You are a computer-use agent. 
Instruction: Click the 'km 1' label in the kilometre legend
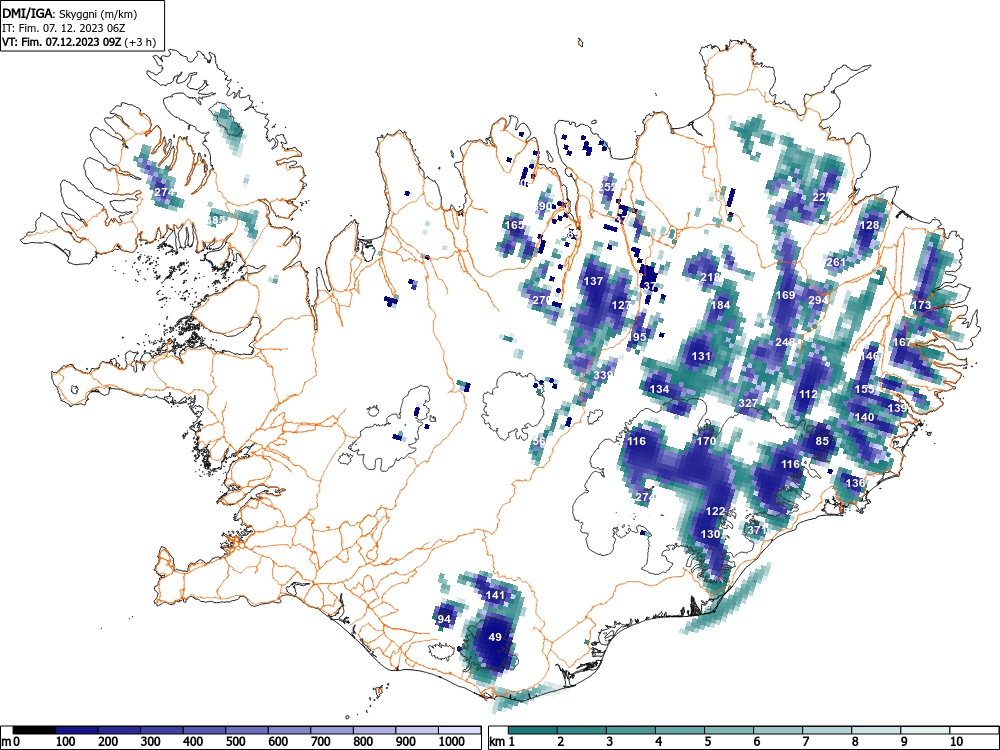[x=502, y=742]
